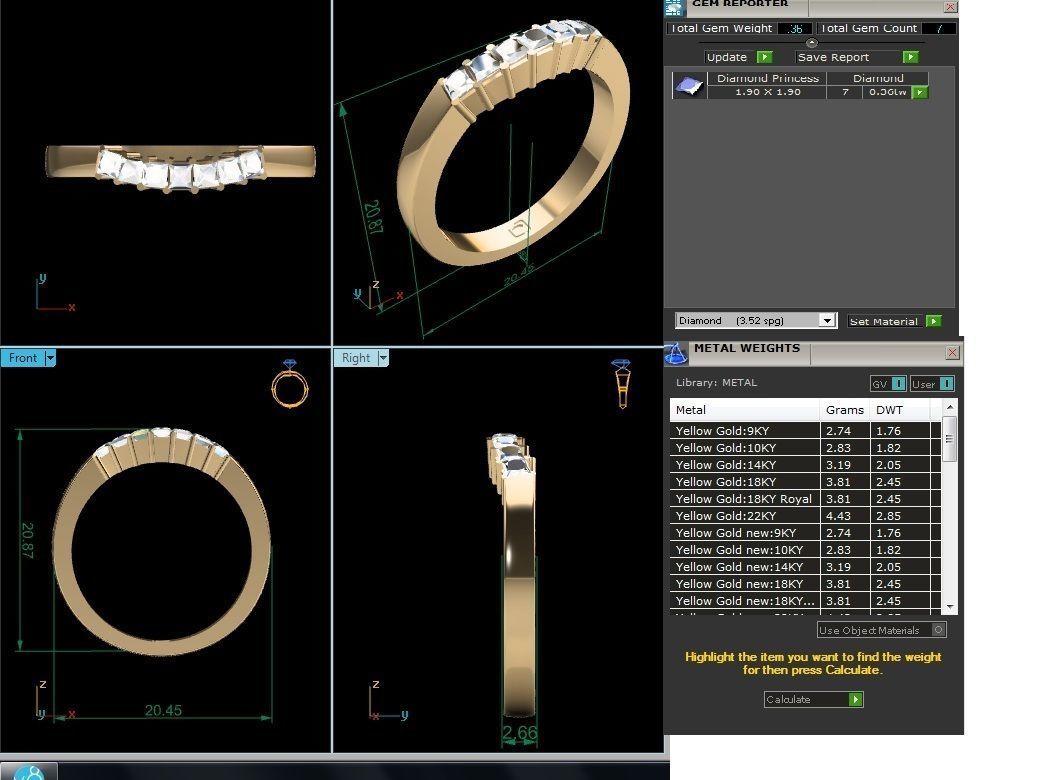Open the Right viewport dropdown arrow
The image size is (1064, 780).
click(383, 358)
